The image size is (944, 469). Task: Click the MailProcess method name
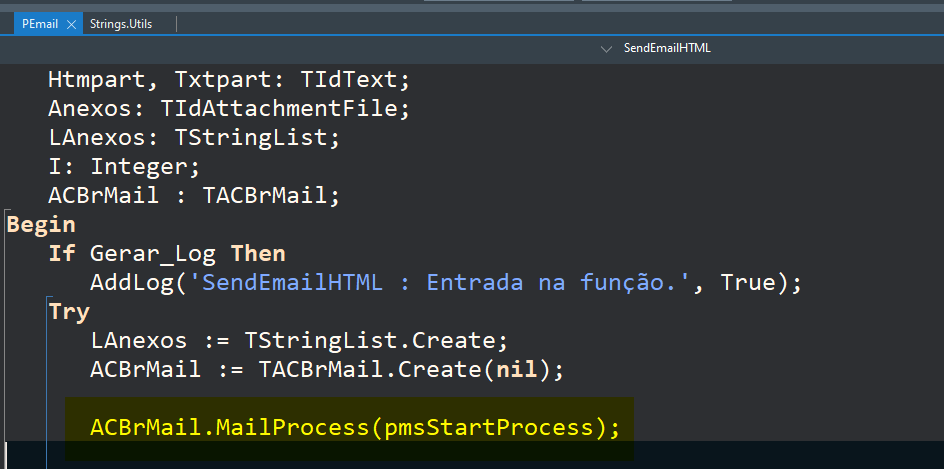[x=291, y=427]
